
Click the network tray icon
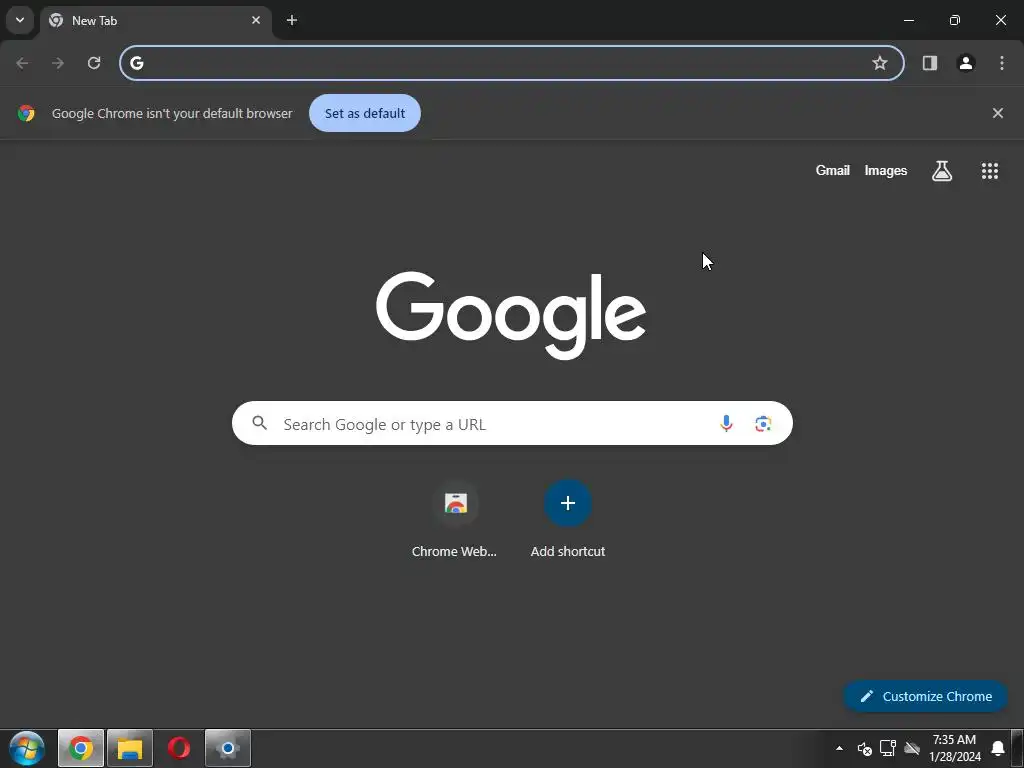point(888,748)
